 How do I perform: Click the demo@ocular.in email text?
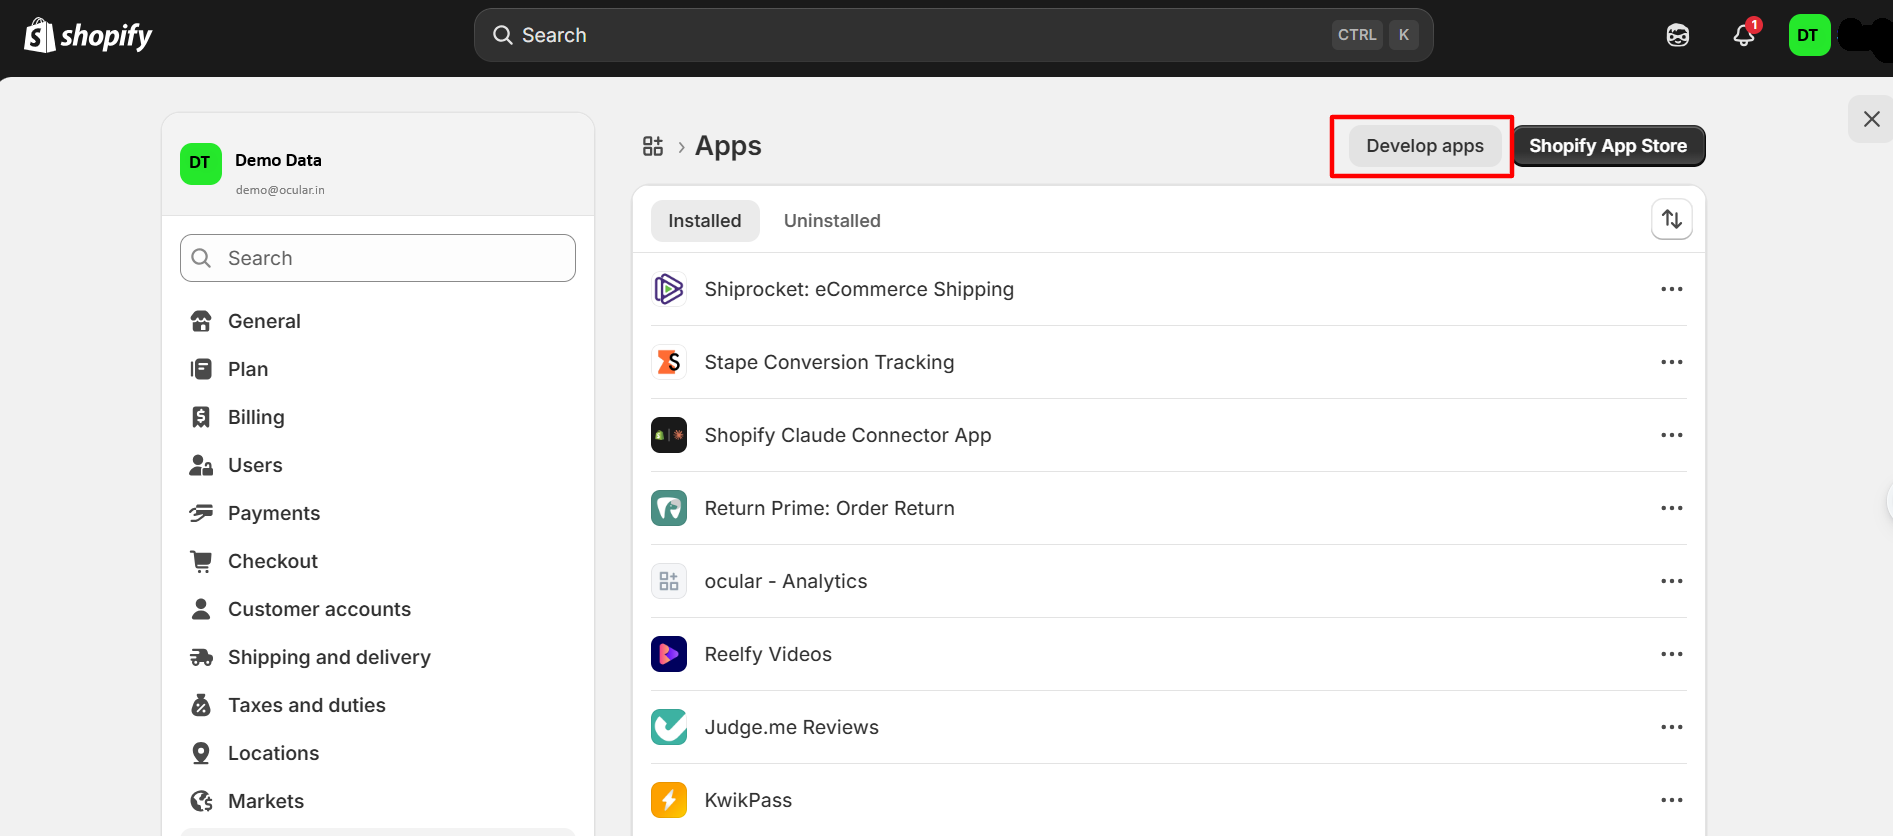[x=280, y=190]
